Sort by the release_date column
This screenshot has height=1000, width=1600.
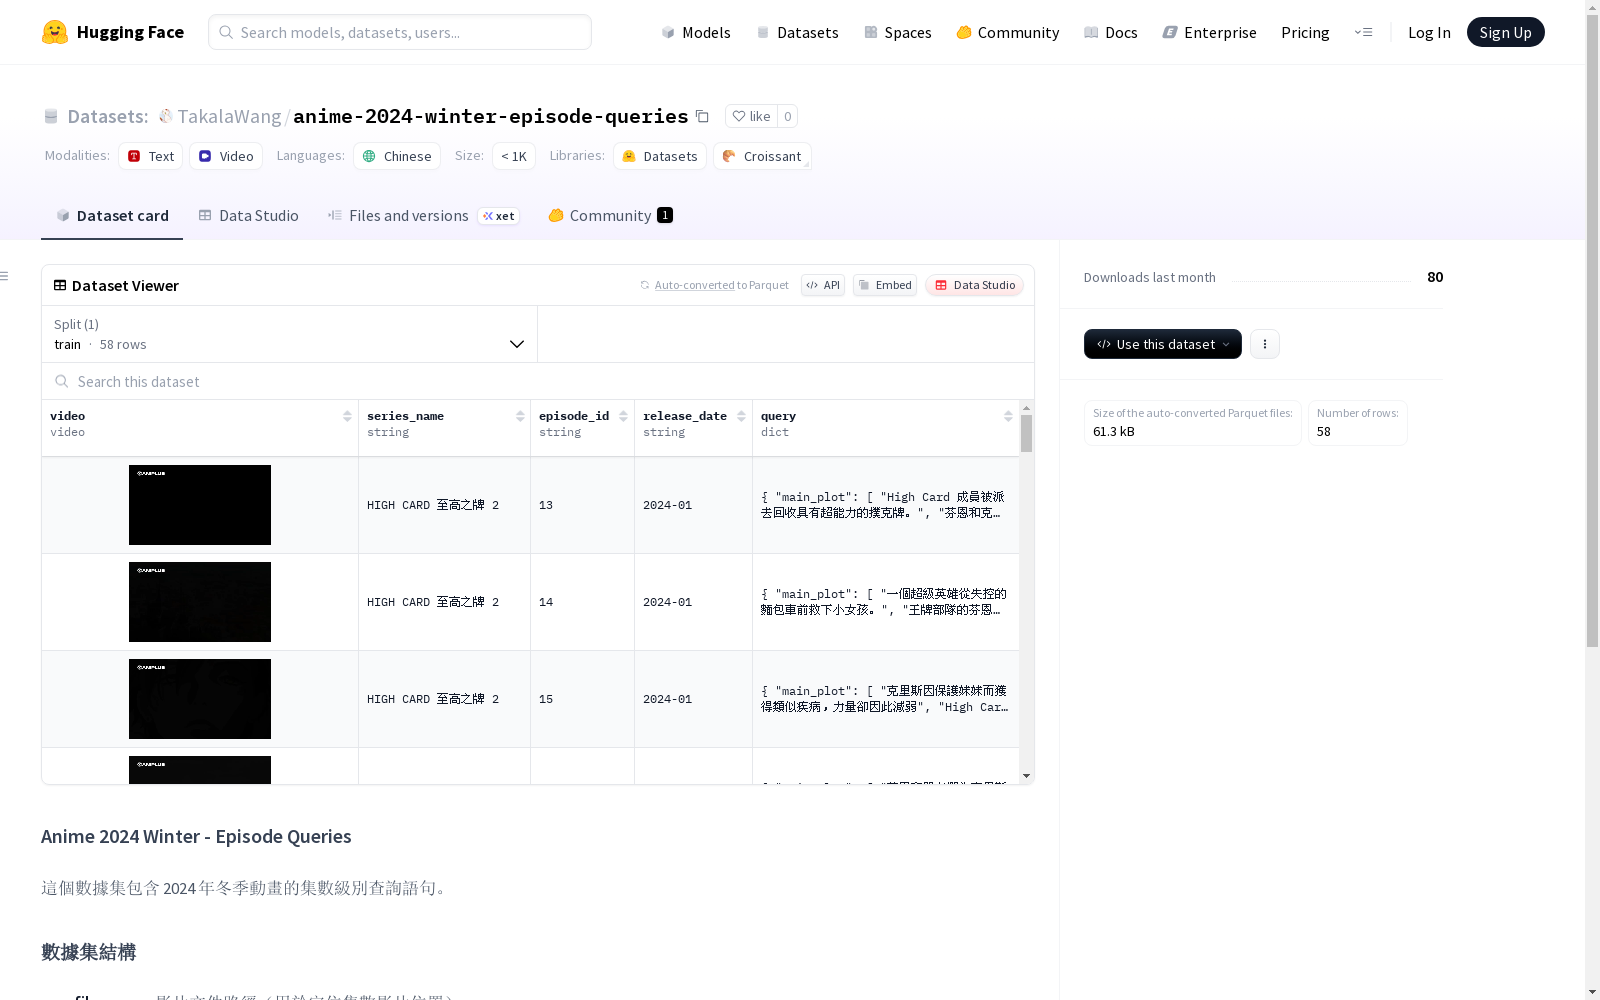point(741,416)
